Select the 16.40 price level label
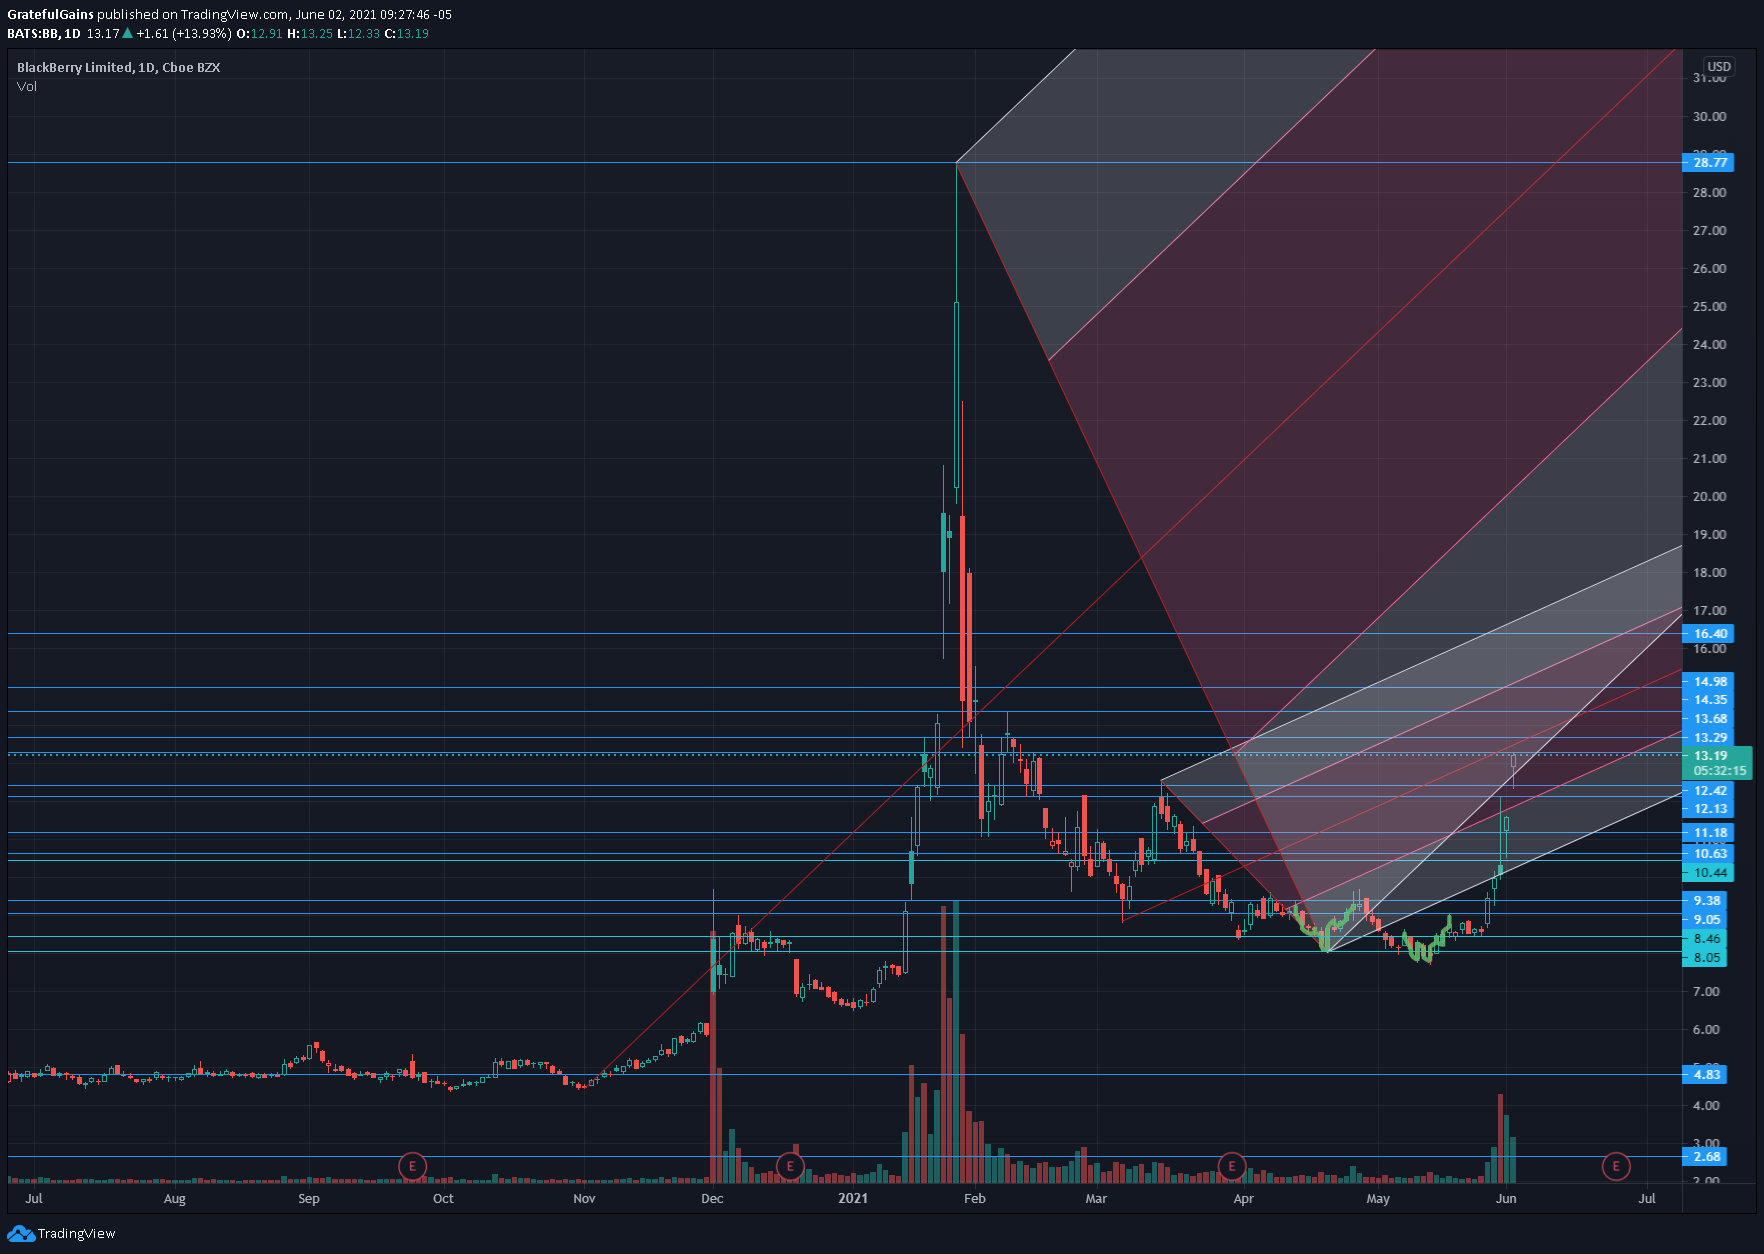 pyautogui.click(x=1709, y=633)
